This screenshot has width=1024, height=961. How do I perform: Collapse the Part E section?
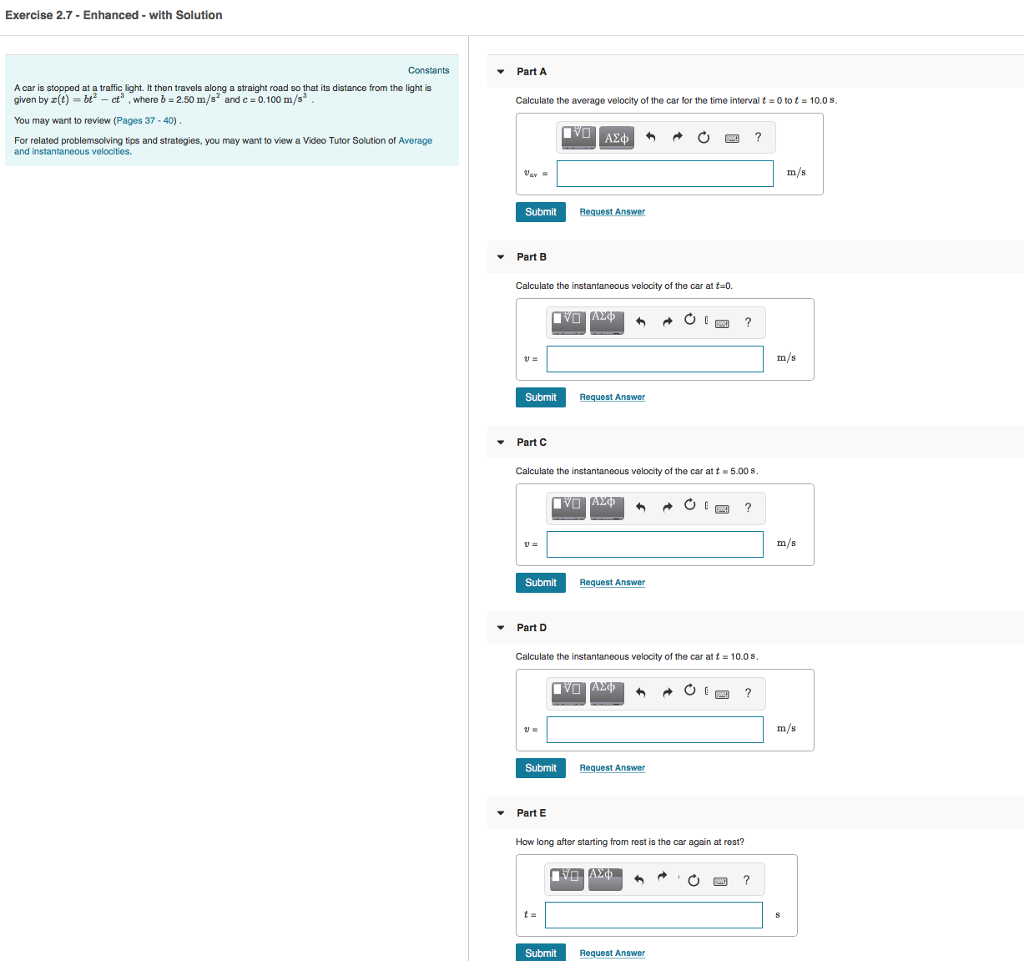pyautogui.click(x=500, y=813)
